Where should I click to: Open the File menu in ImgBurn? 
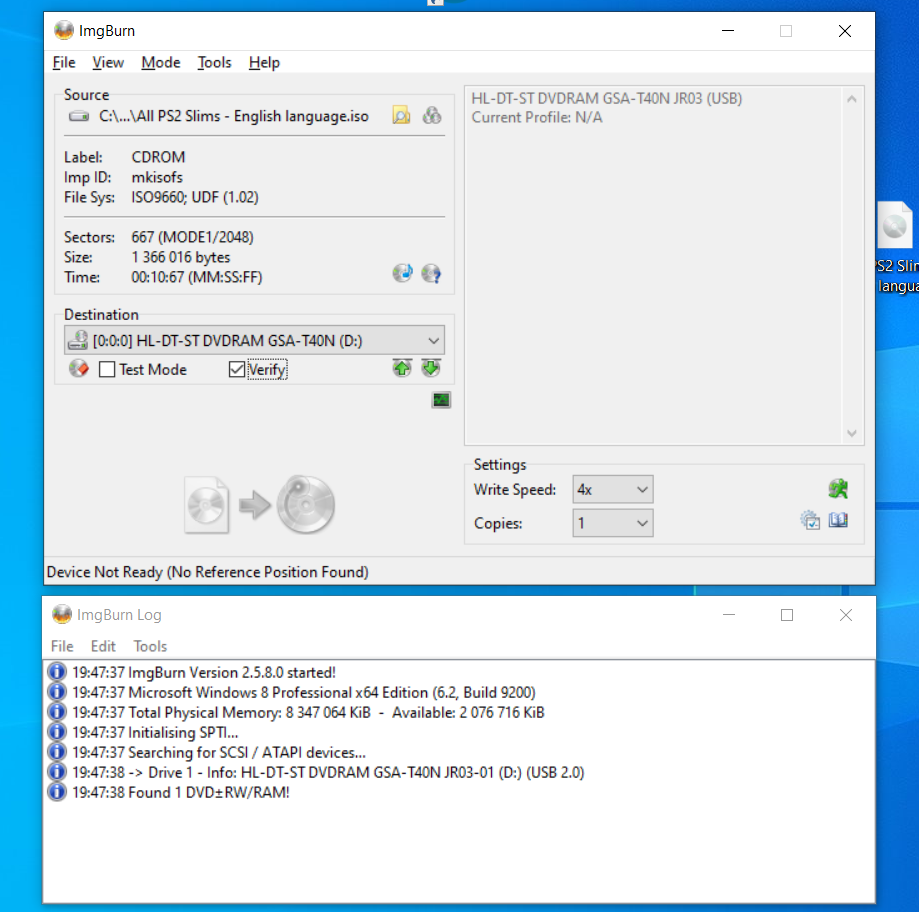pyautogui.click(x=64, y=62)
